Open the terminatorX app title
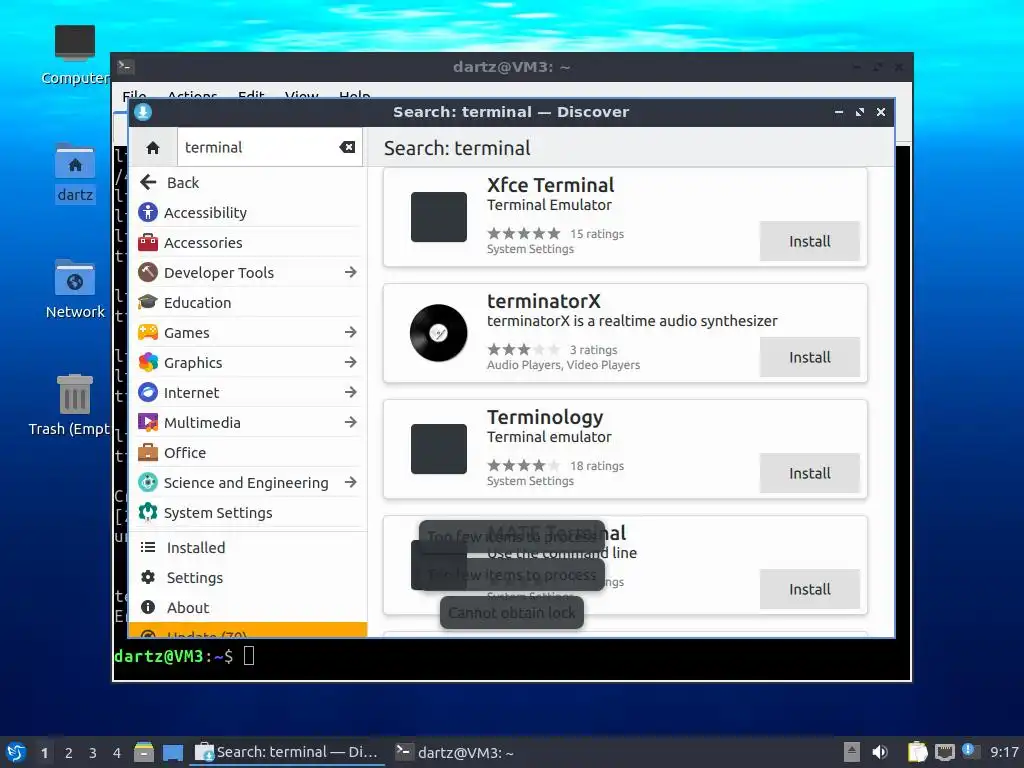Viewport: 1024px width, 768px height. point(543,301)
